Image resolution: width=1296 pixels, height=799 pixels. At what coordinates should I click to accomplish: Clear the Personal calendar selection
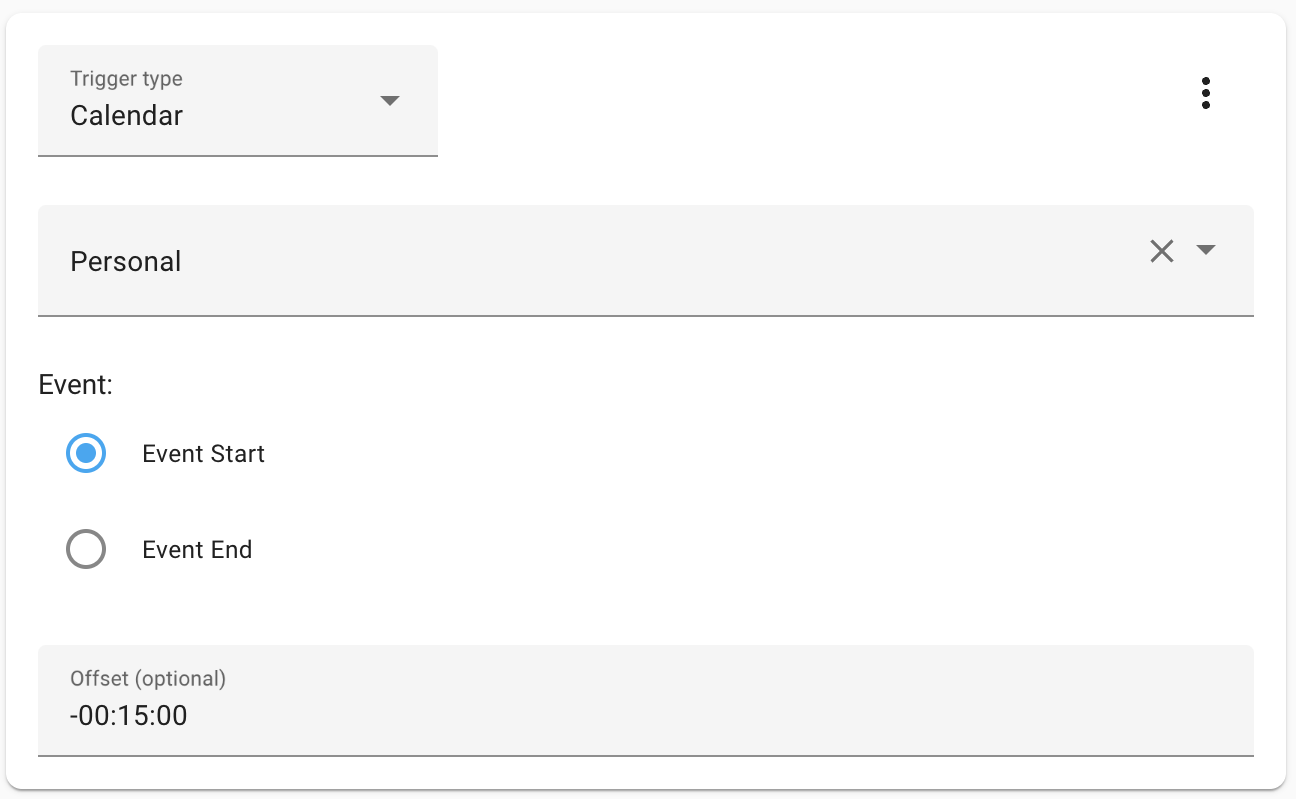[1161, 251]
